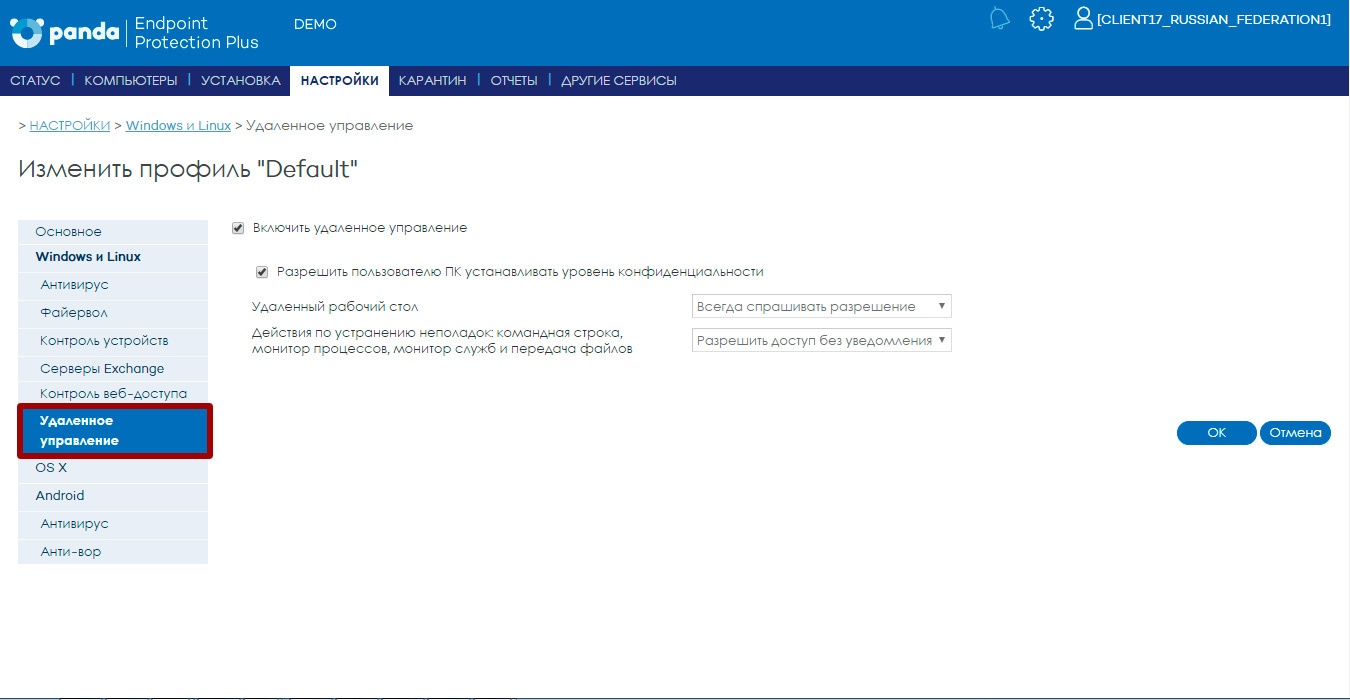Open Серверы Exchange sidebar section

point(113,369)
